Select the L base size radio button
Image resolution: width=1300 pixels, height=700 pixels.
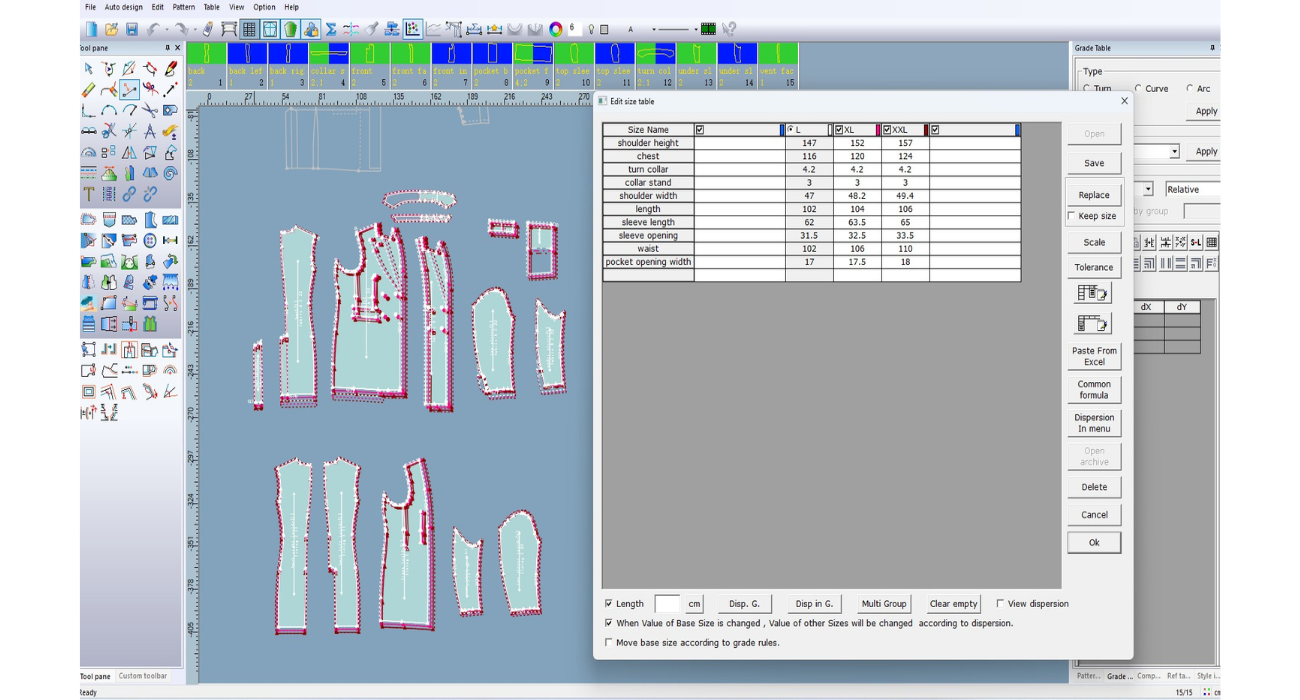(791, 130)
